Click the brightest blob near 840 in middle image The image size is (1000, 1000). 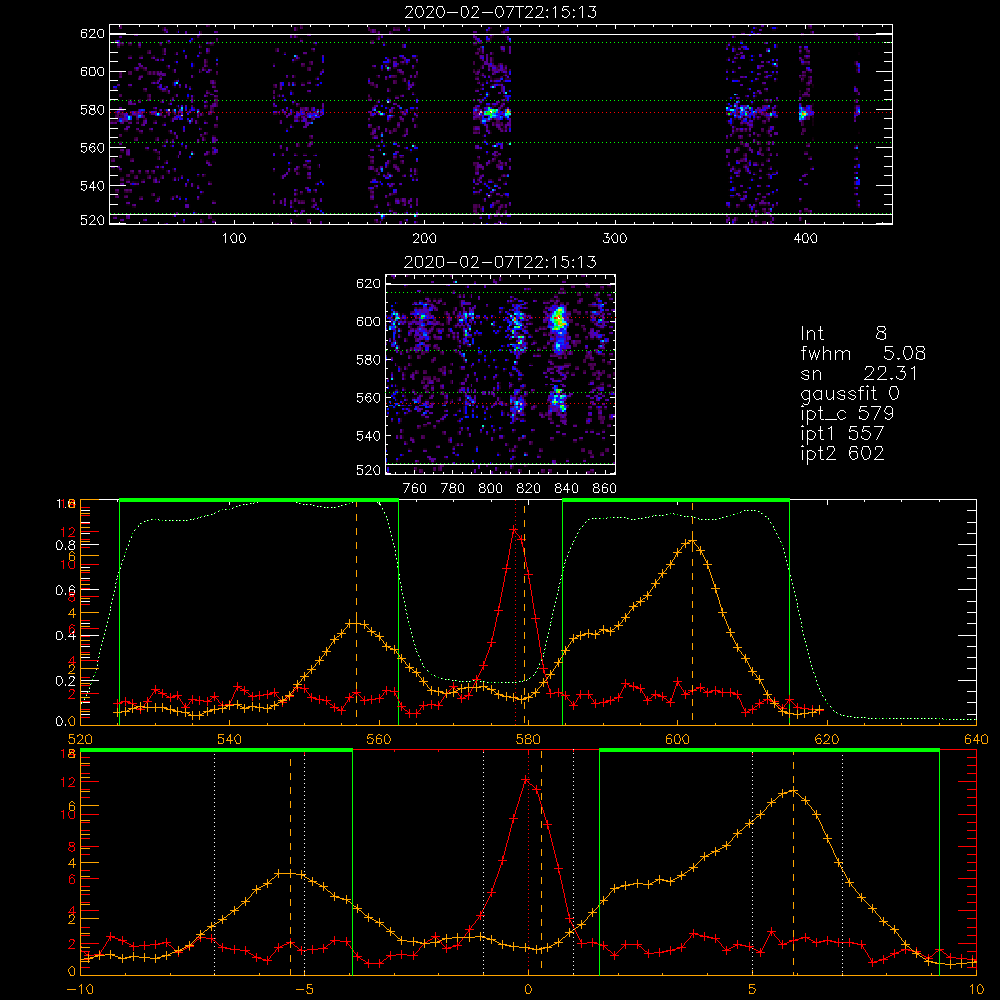pyautogui.click(x=559, y=319)
